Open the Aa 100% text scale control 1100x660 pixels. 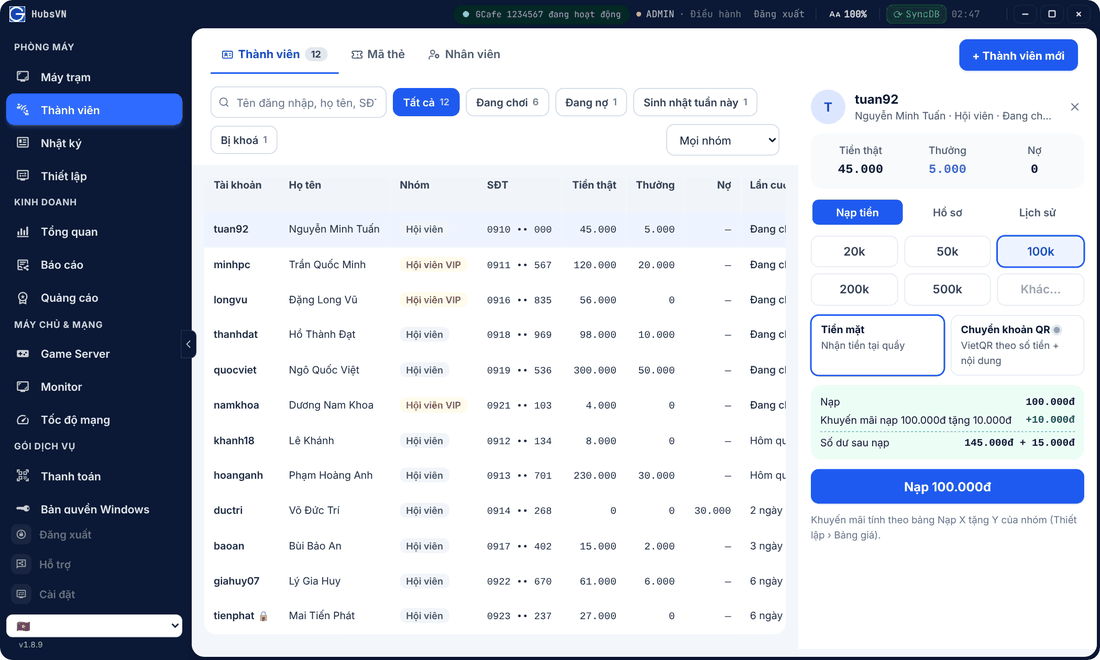(847, 14)
